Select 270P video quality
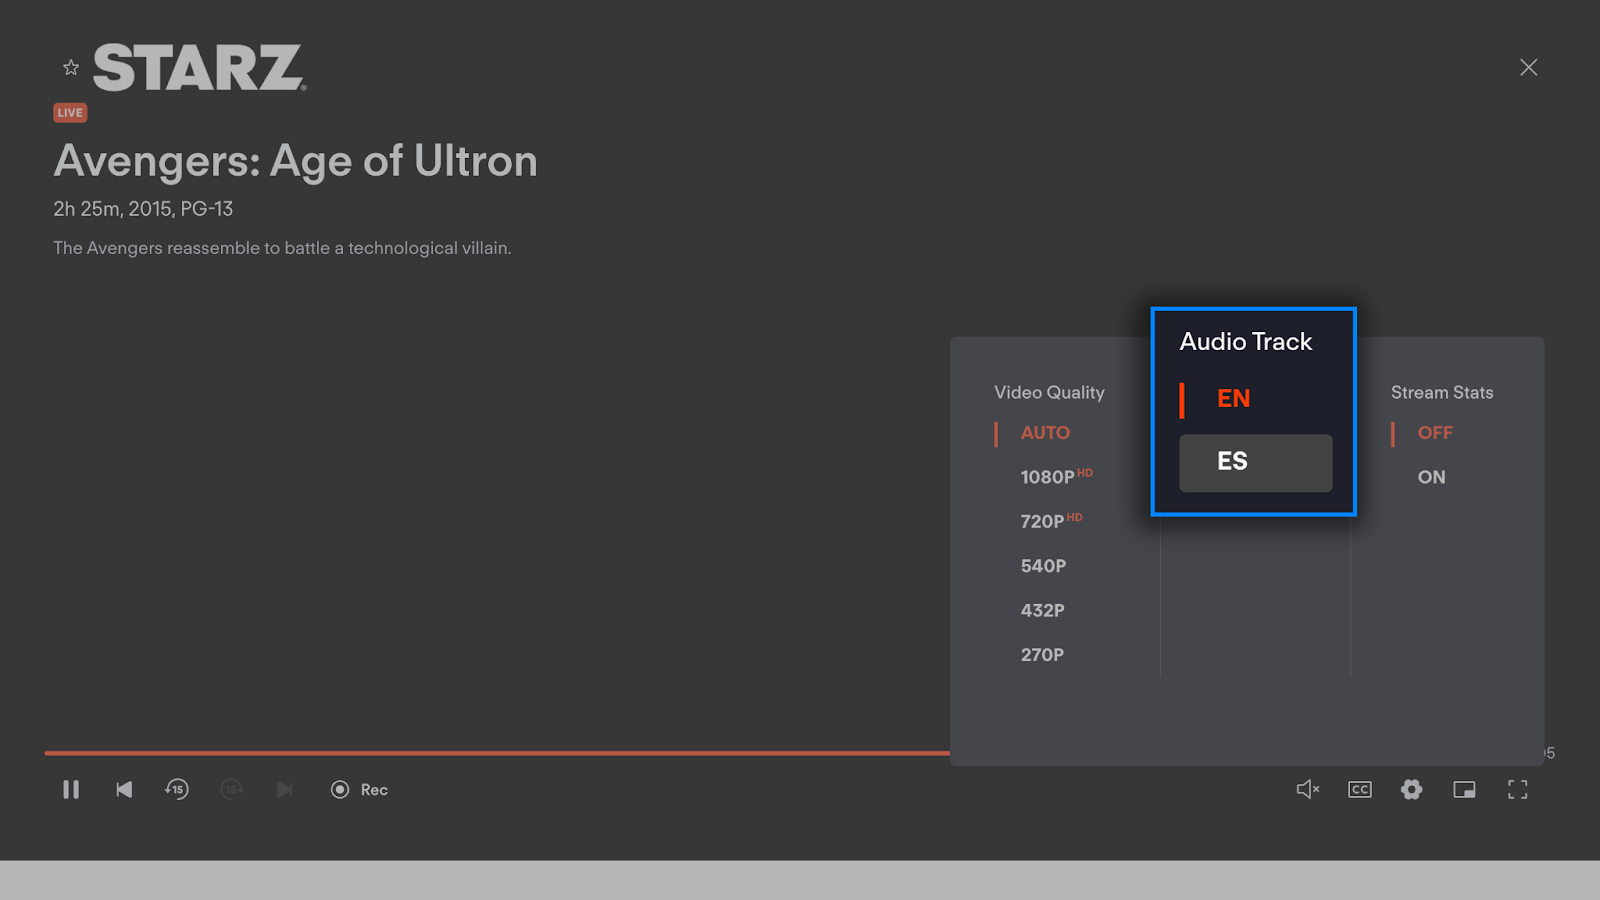This screenshot has height=900, width=1600. point(1042,655)
